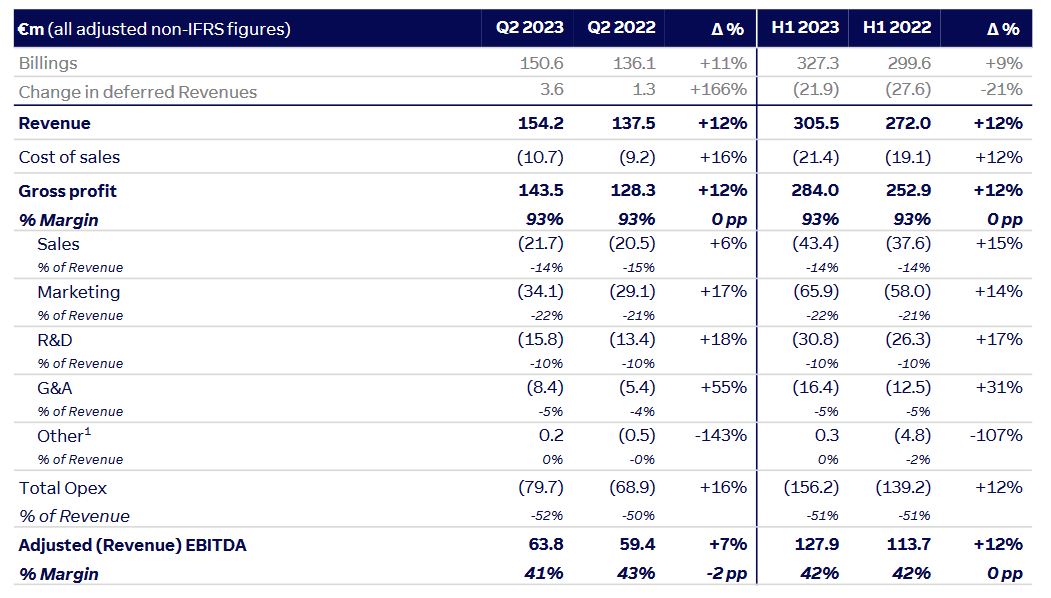Viewport: 1051px width, 598px height.
Task: Select the H1 2023 column header
Action: (805, 28)
